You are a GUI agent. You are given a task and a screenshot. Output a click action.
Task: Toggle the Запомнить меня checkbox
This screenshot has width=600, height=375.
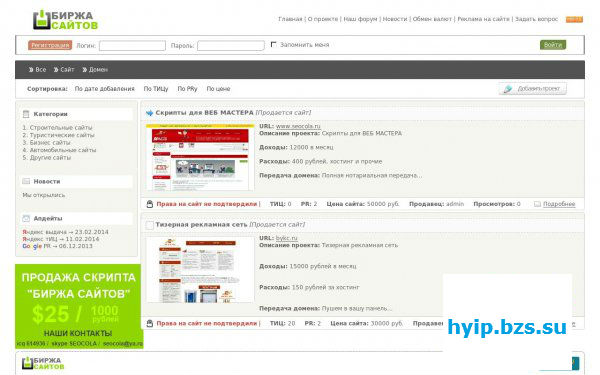point(273,44)
